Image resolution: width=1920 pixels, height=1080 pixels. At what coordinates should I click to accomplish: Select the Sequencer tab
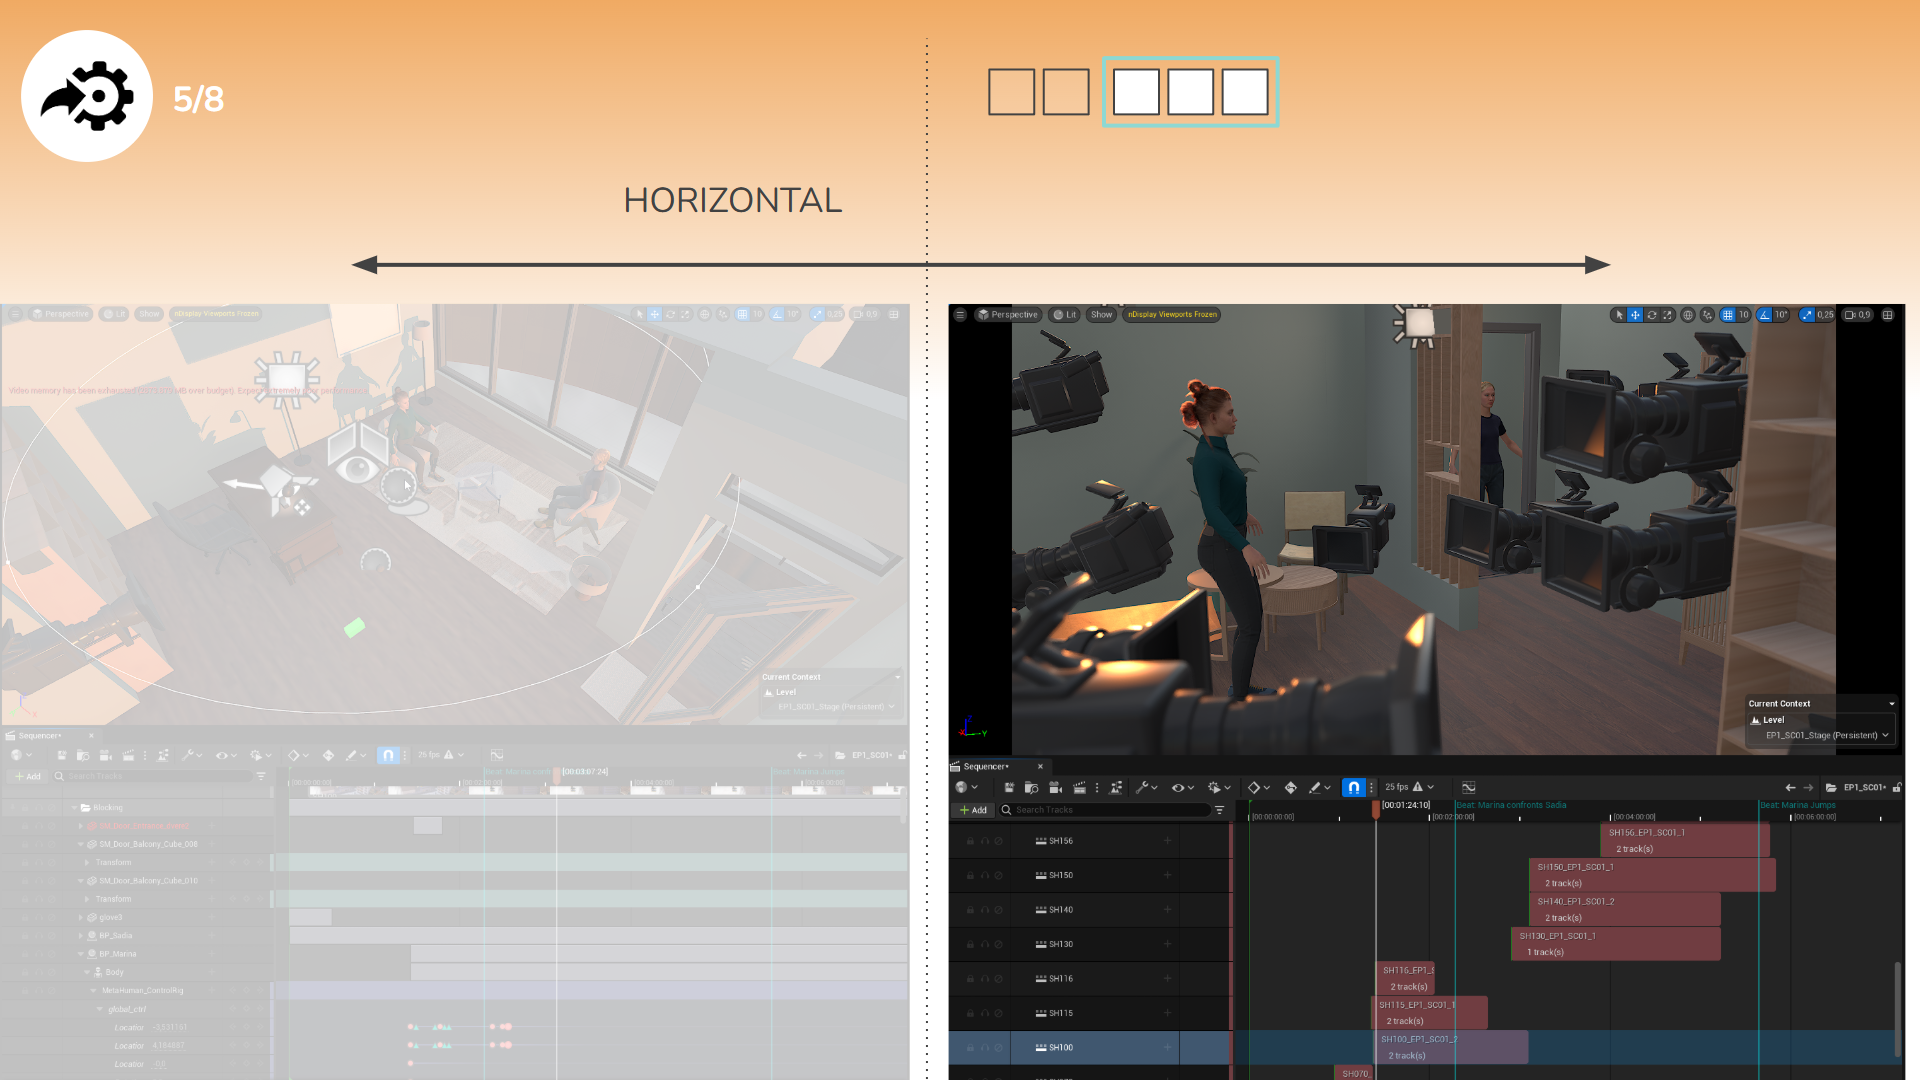(x=985, y=766)
